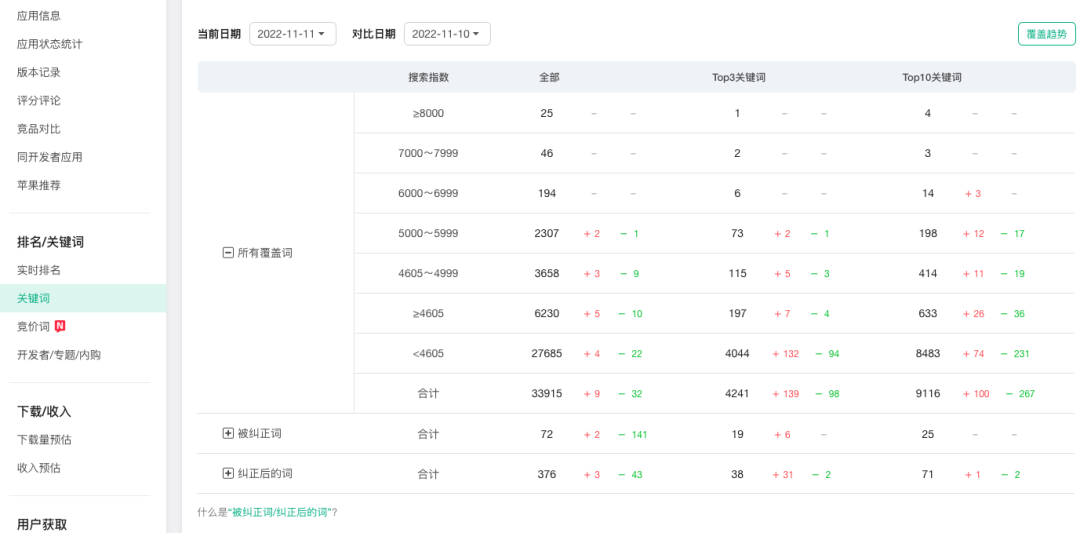The height and width of the screenshot is (533, 1080).
Task: Expand the 纠正后的词 row group
Action: (x=228, y=474)
